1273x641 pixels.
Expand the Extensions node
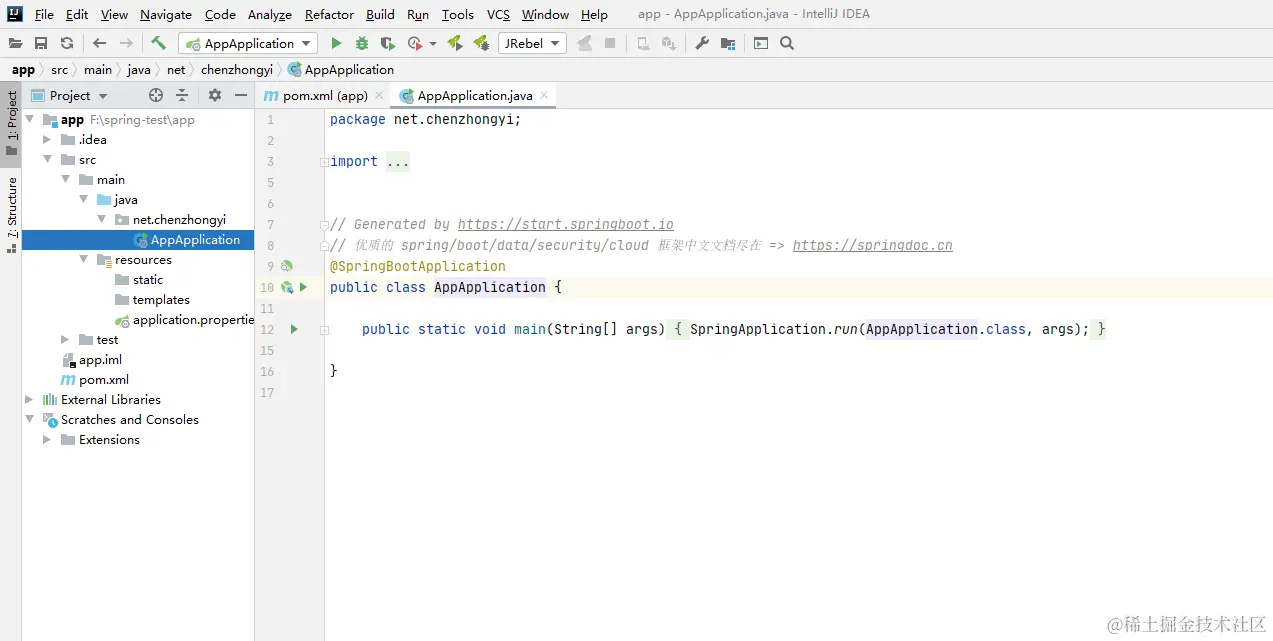47,440
